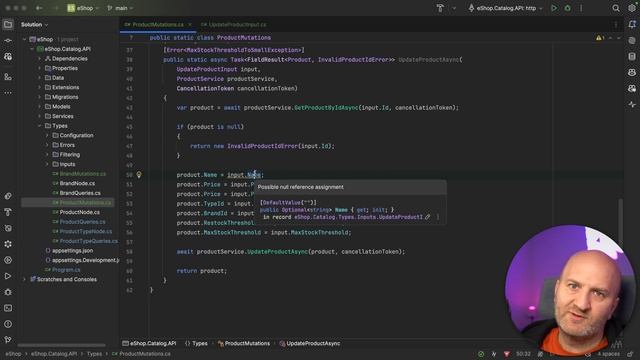Open the Solution view selector dropdown
This screenshot has width=640, height=360.
tap(34, 24)
